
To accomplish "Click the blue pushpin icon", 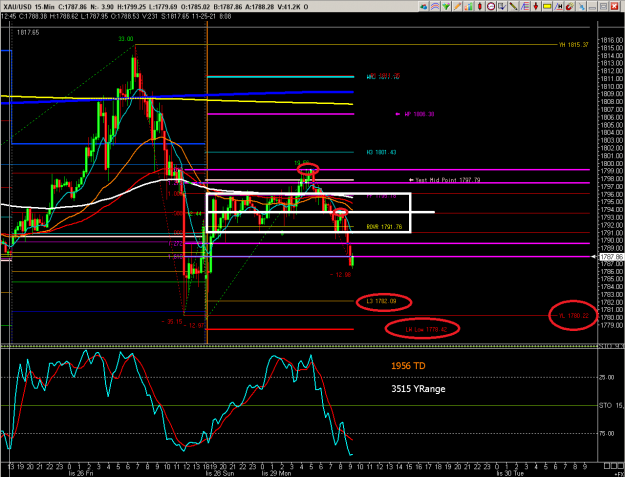I will coord(581,6).
